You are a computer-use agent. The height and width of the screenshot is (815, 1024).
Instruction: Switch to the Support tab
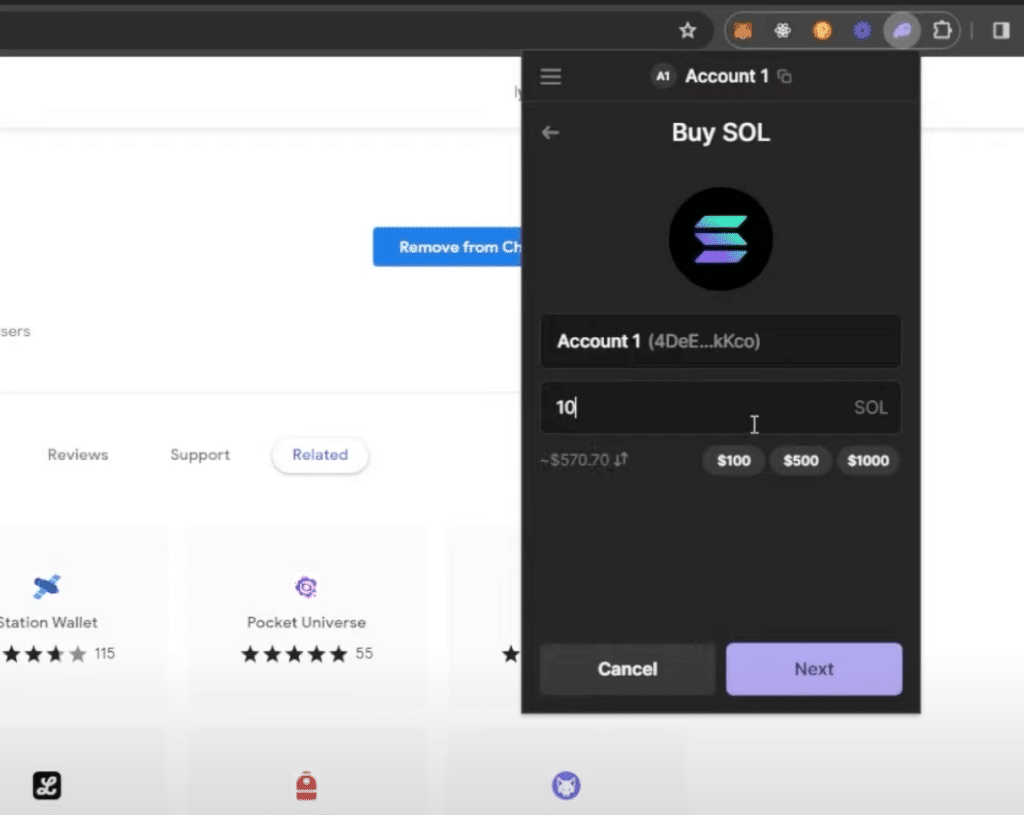coord(200,455)
